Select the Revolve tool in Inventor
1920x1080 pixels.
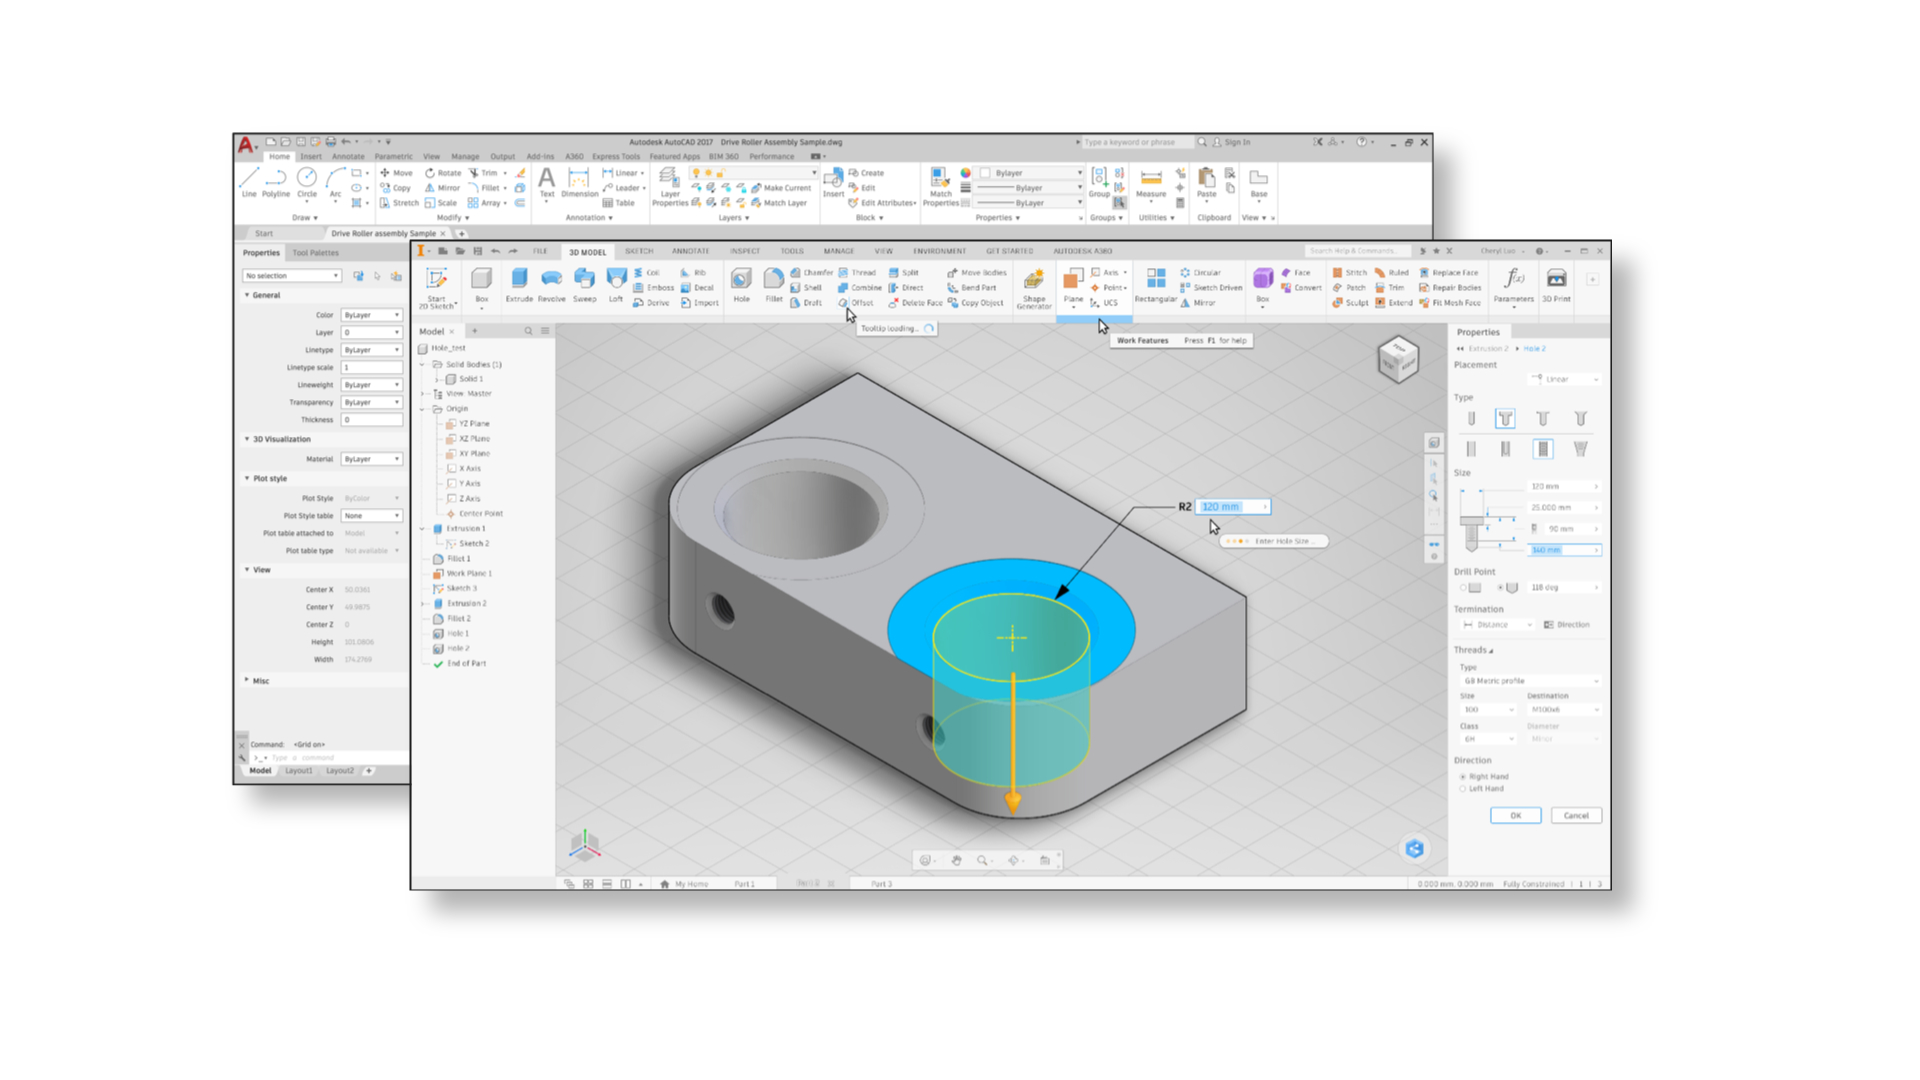point(551,285)
